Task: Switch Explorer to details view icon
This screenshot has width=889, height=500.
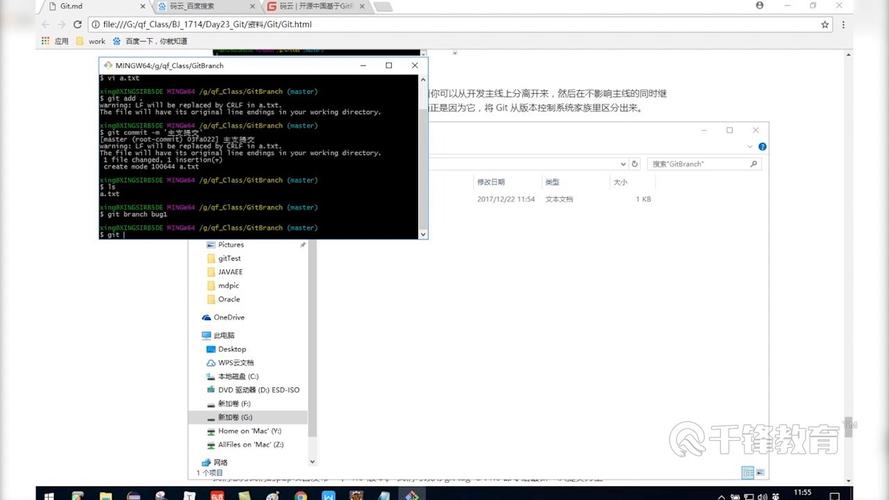Action: [748, 472]
